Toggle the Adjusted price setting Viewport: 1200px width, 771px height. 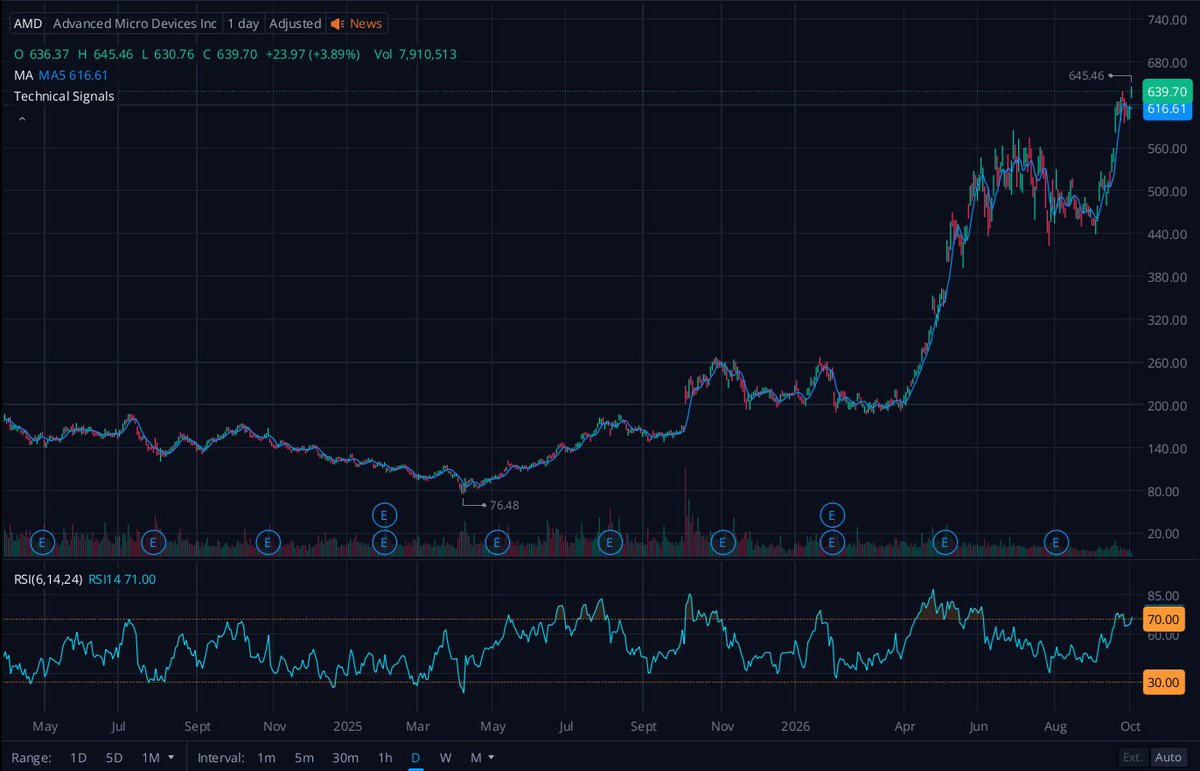tap(296, 24)
